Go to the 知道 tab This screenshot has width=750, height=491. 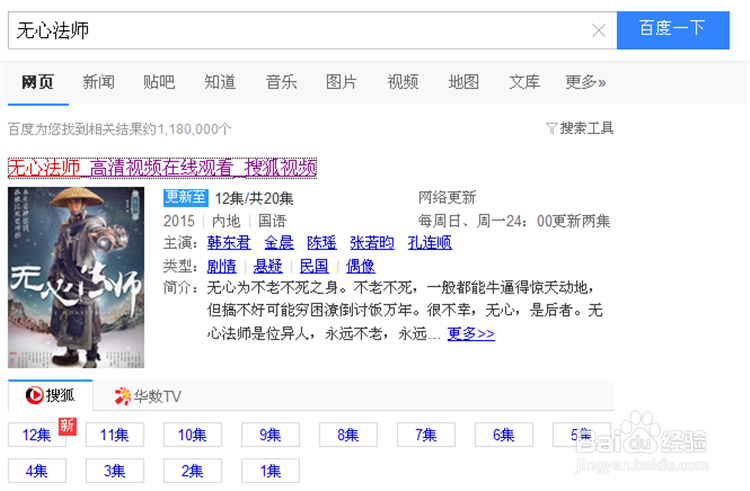pos(220,82)
